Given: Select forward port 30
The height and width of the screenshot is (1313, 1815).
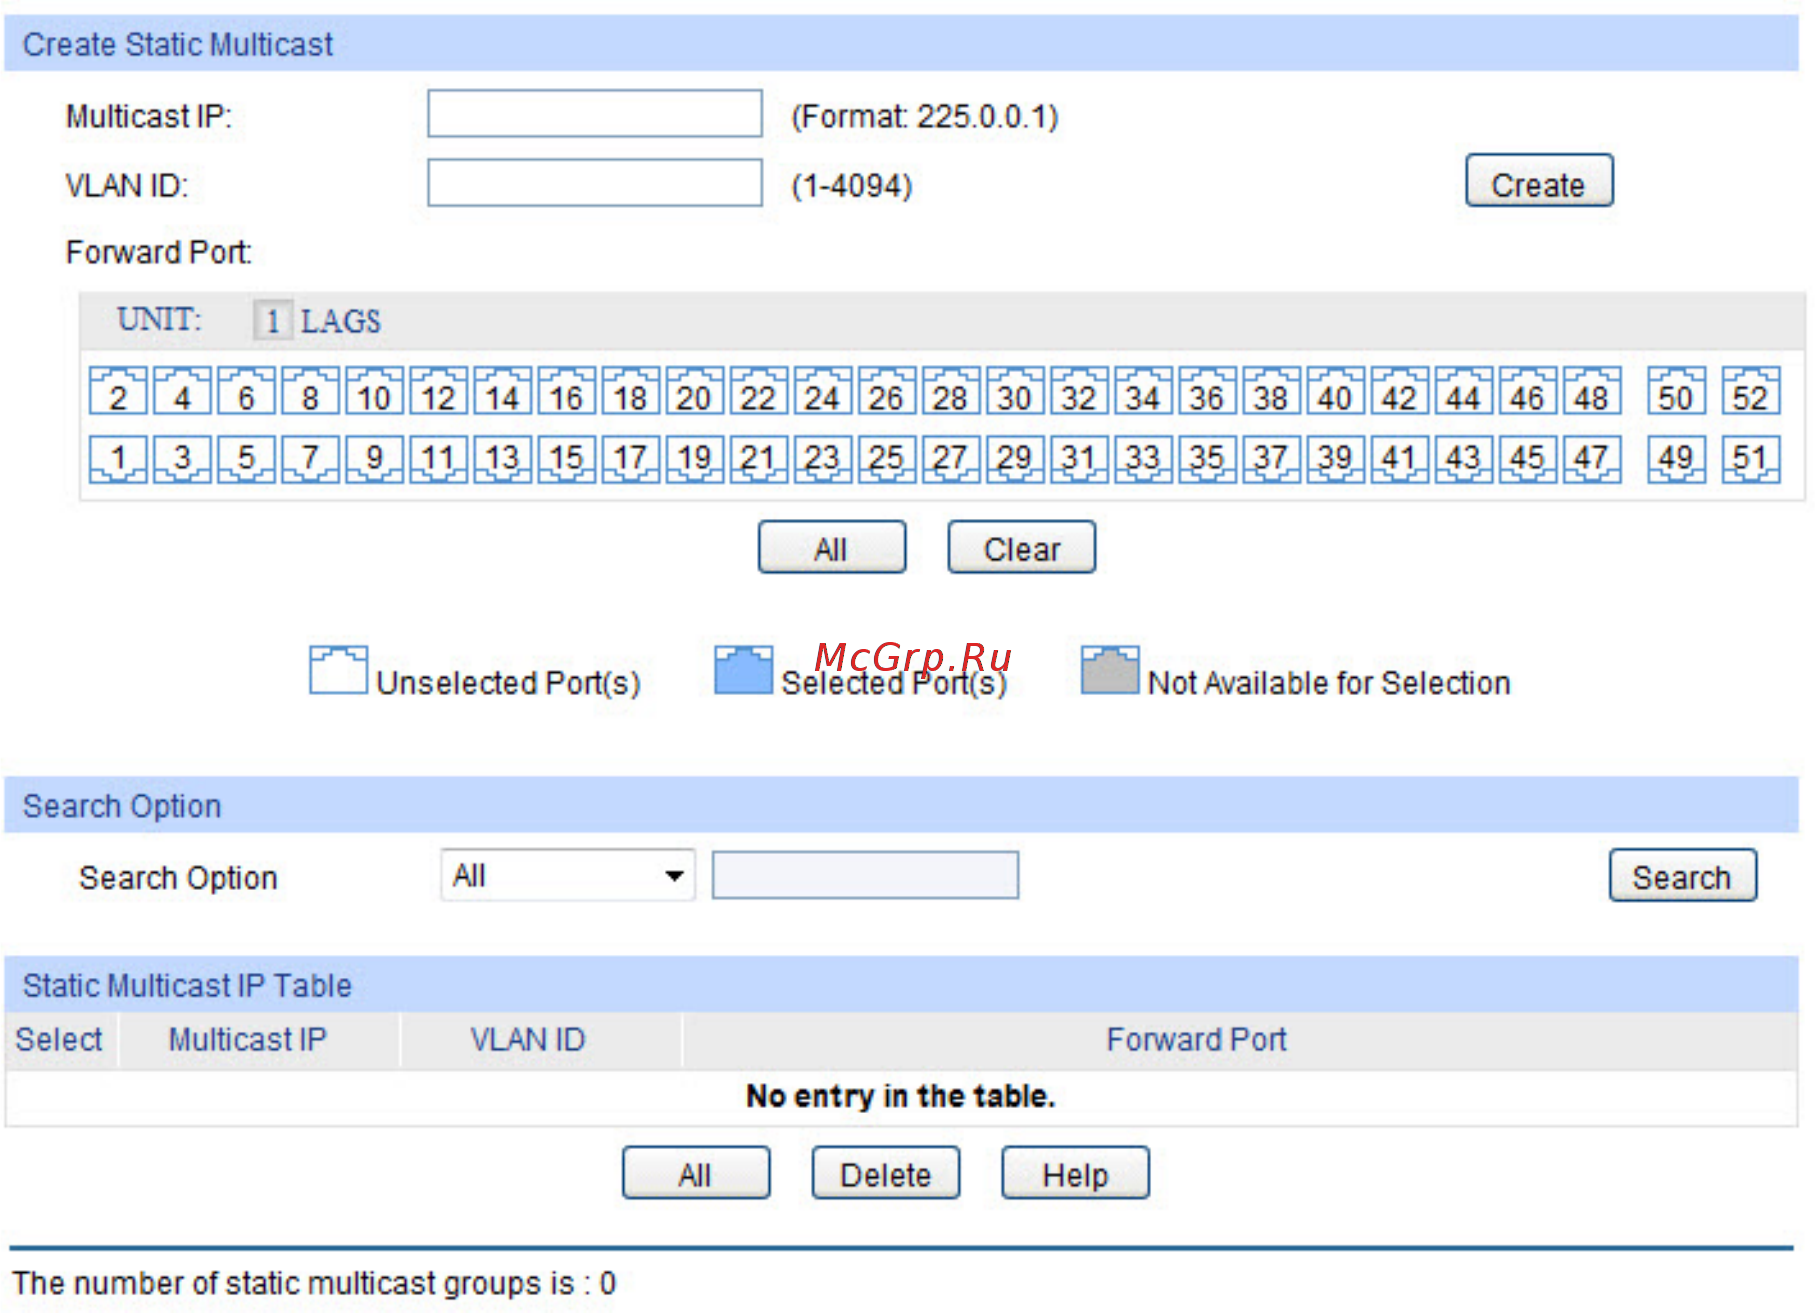Looking at the screenshot, I should click(x=1014, y=391).
